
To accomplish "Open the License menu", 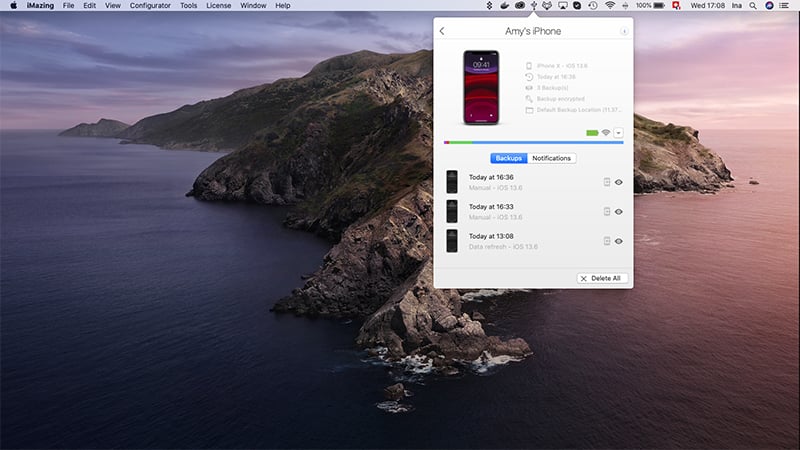I will pos(218,6).
